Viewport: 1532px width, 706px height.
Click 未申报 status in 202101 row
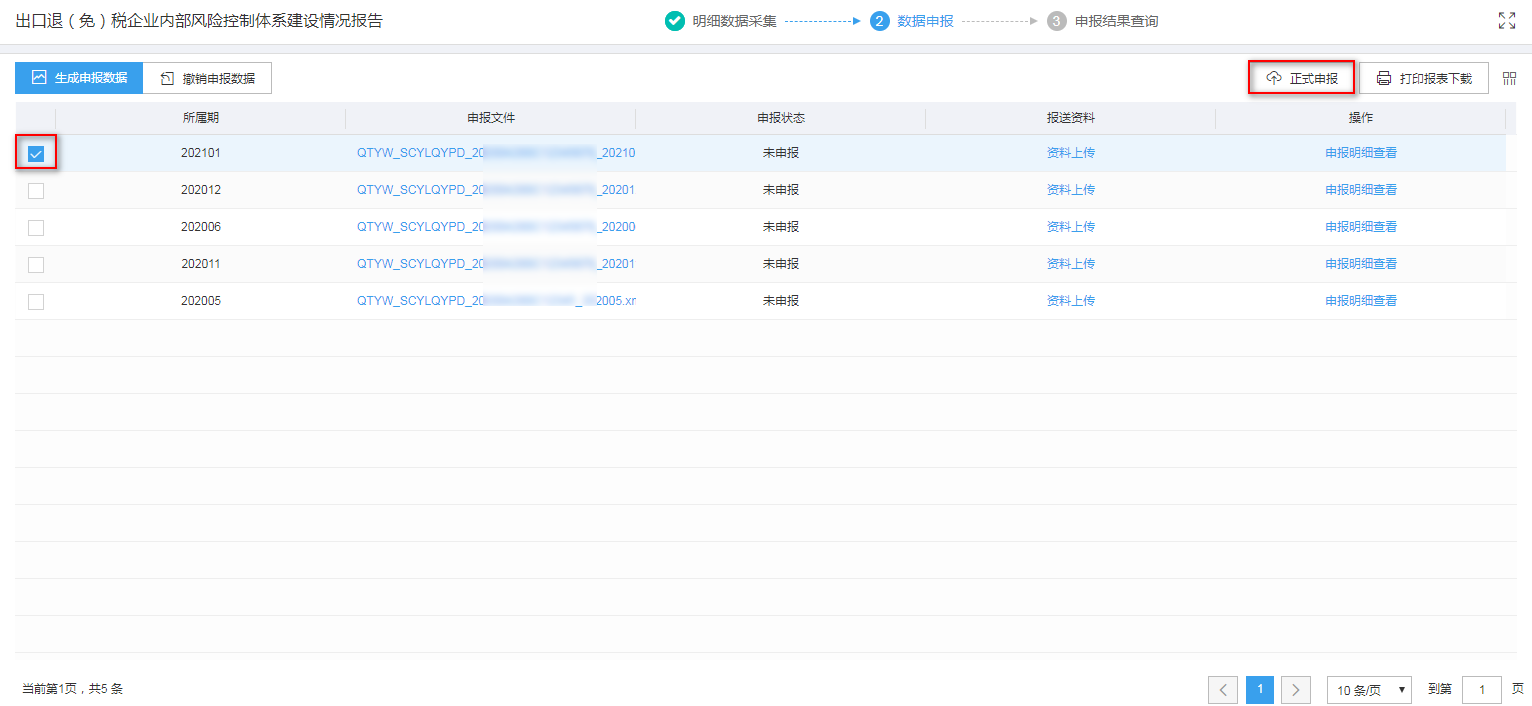coord(781,153)
